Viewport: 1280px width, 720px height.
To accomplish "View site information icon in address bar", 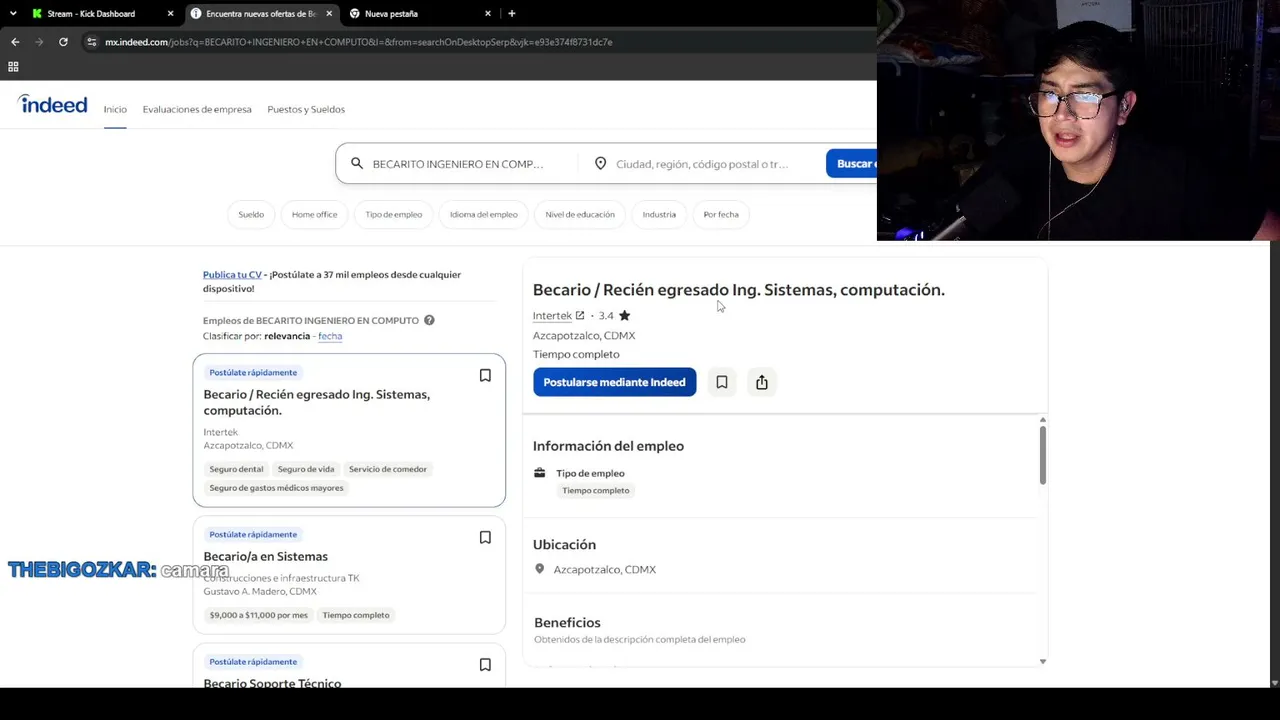I will pos(92,42).
